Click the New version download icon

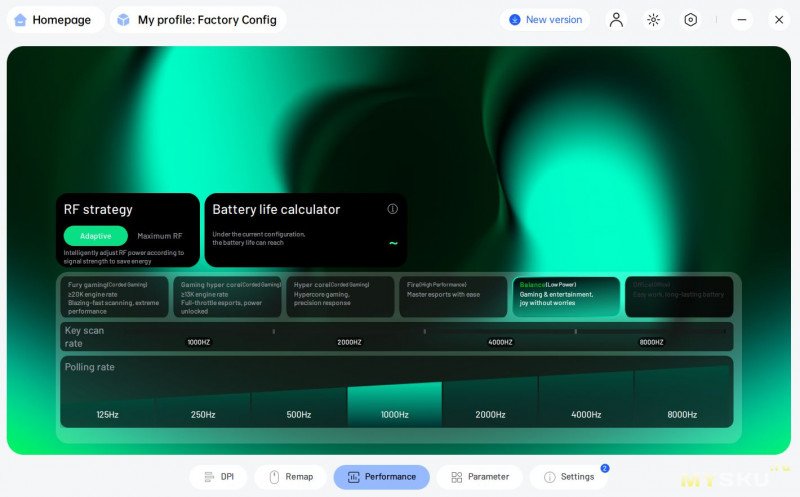[x=514, y=20]
